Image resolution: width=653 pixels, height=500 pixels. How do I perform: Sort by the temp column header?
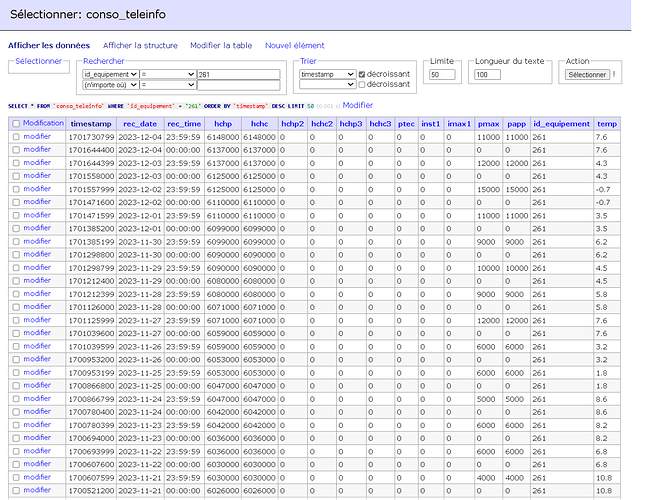(x=607, y=123)
